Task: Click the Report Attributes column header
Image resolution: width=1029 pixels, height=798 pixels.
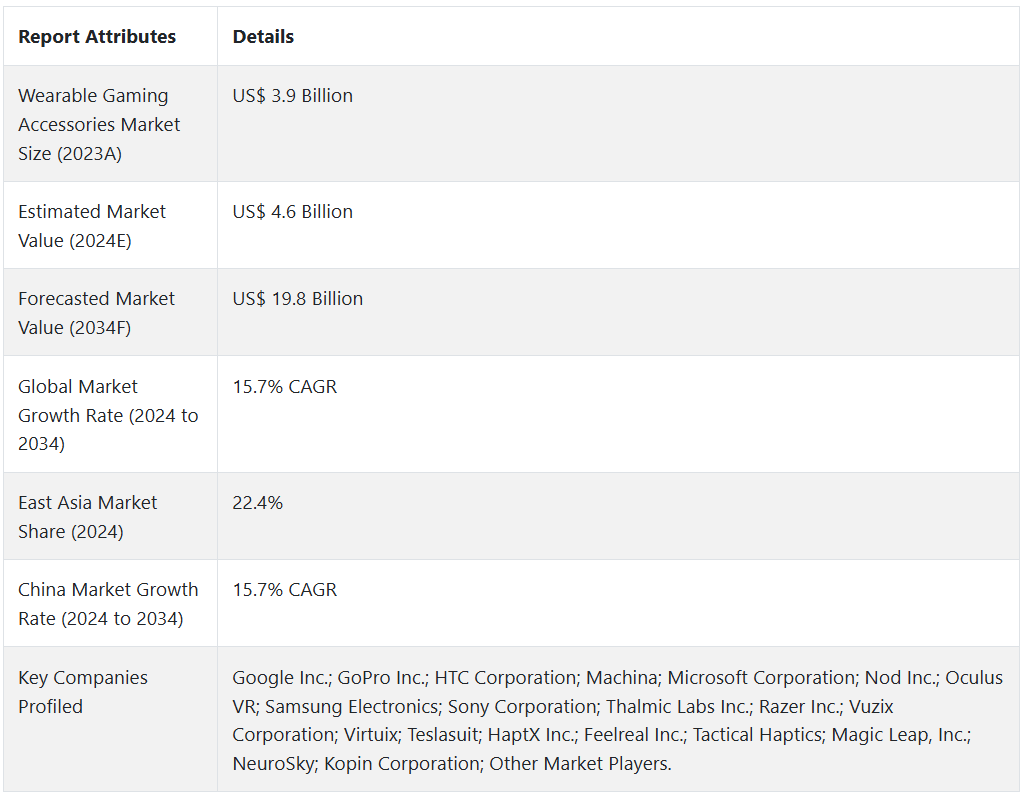Action: coord(97,37)
